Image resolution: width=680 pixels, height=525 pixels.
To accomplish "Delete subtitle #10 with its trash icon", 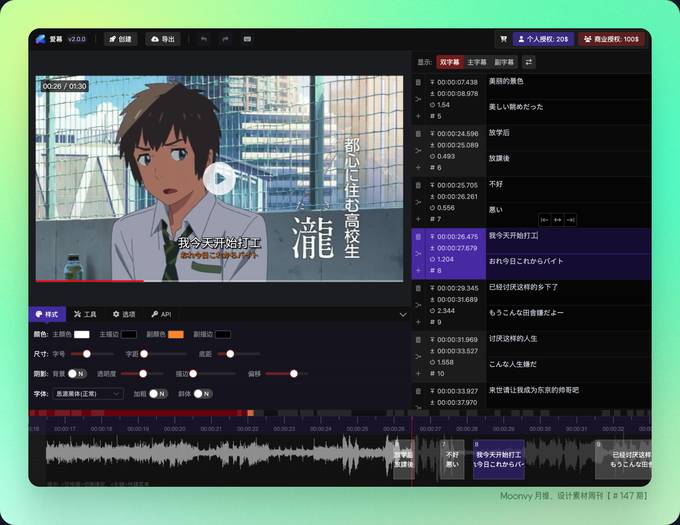I will pyautogui.click(x=418, y=339).
